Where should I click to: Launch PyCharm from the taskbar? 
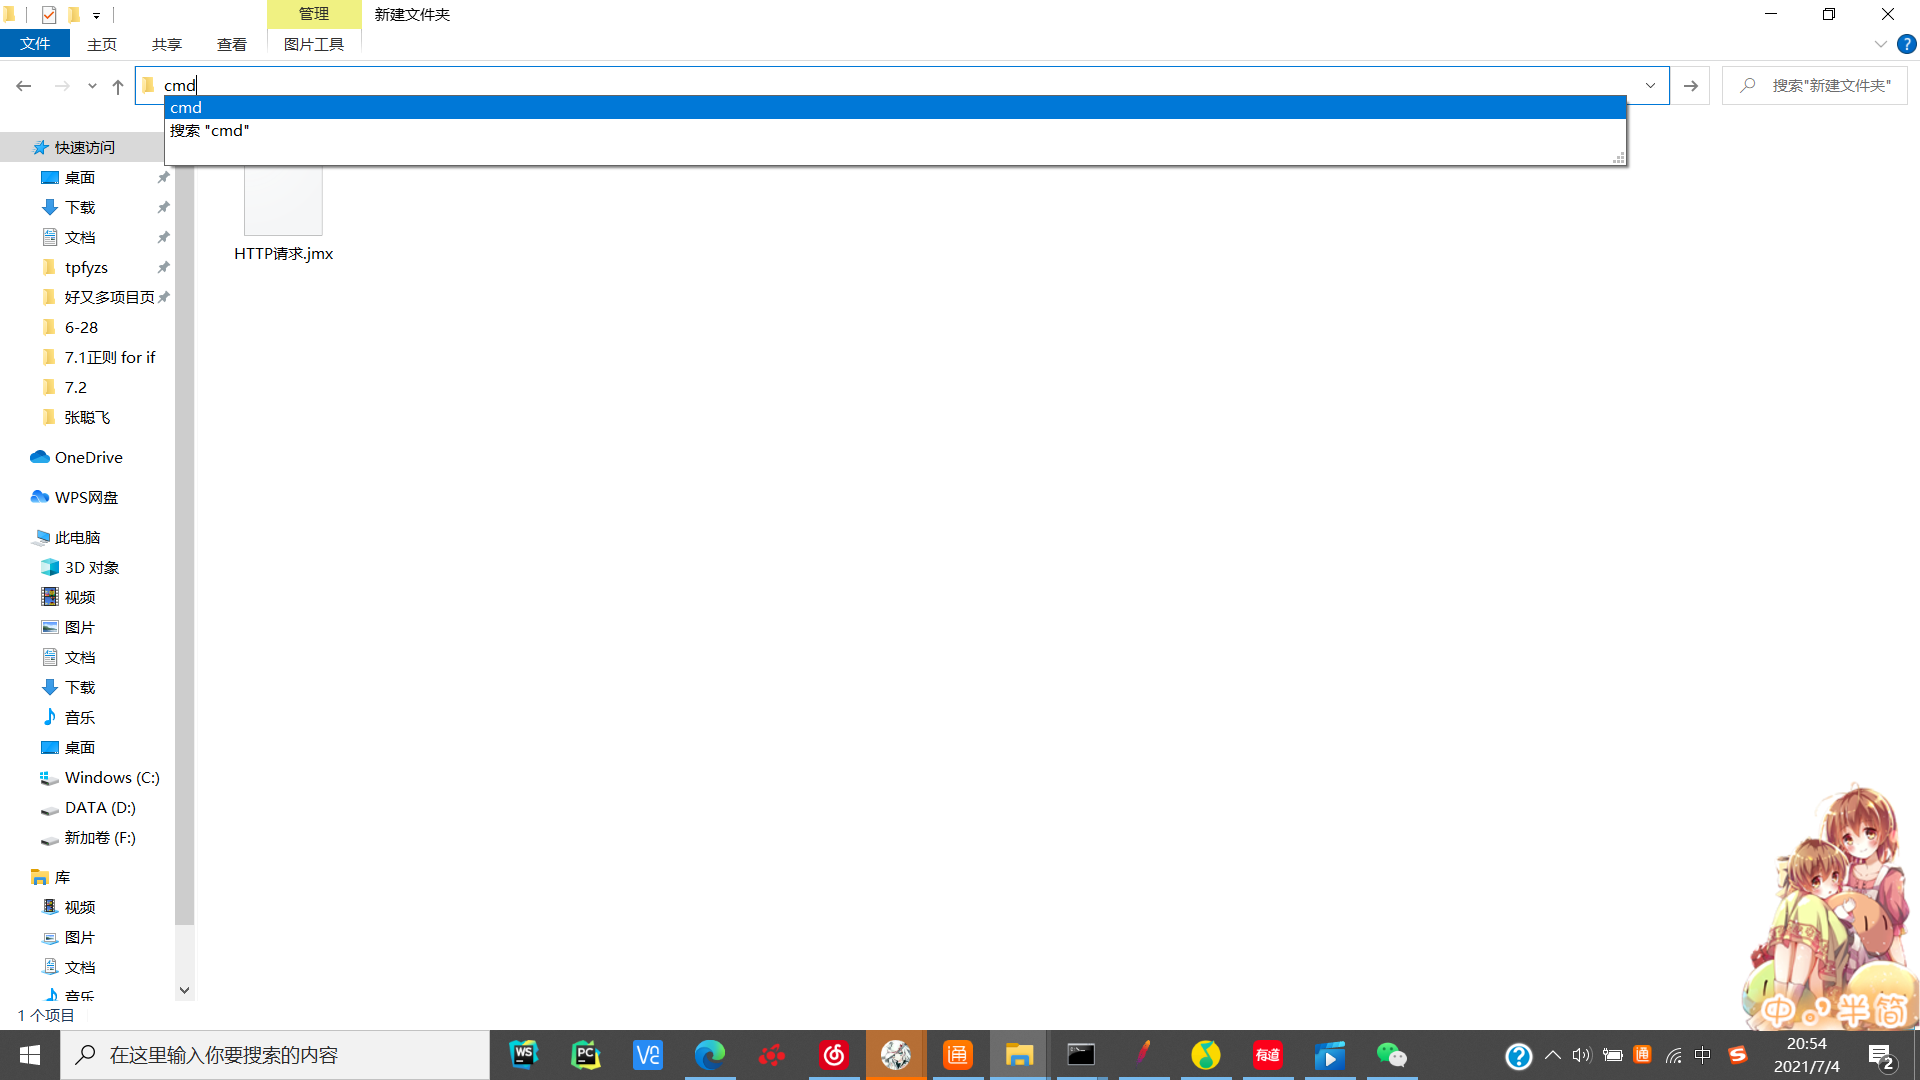click(586, 1055)
